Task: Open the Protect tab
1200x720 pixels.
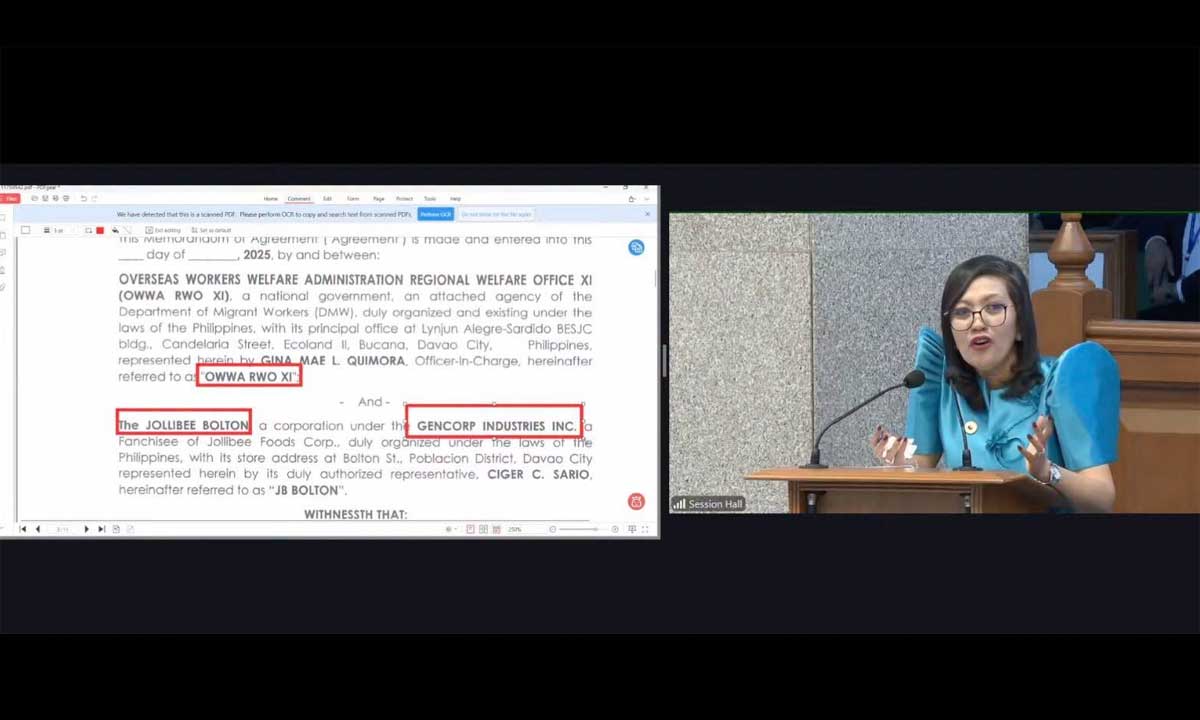Action: coord(404,199)
